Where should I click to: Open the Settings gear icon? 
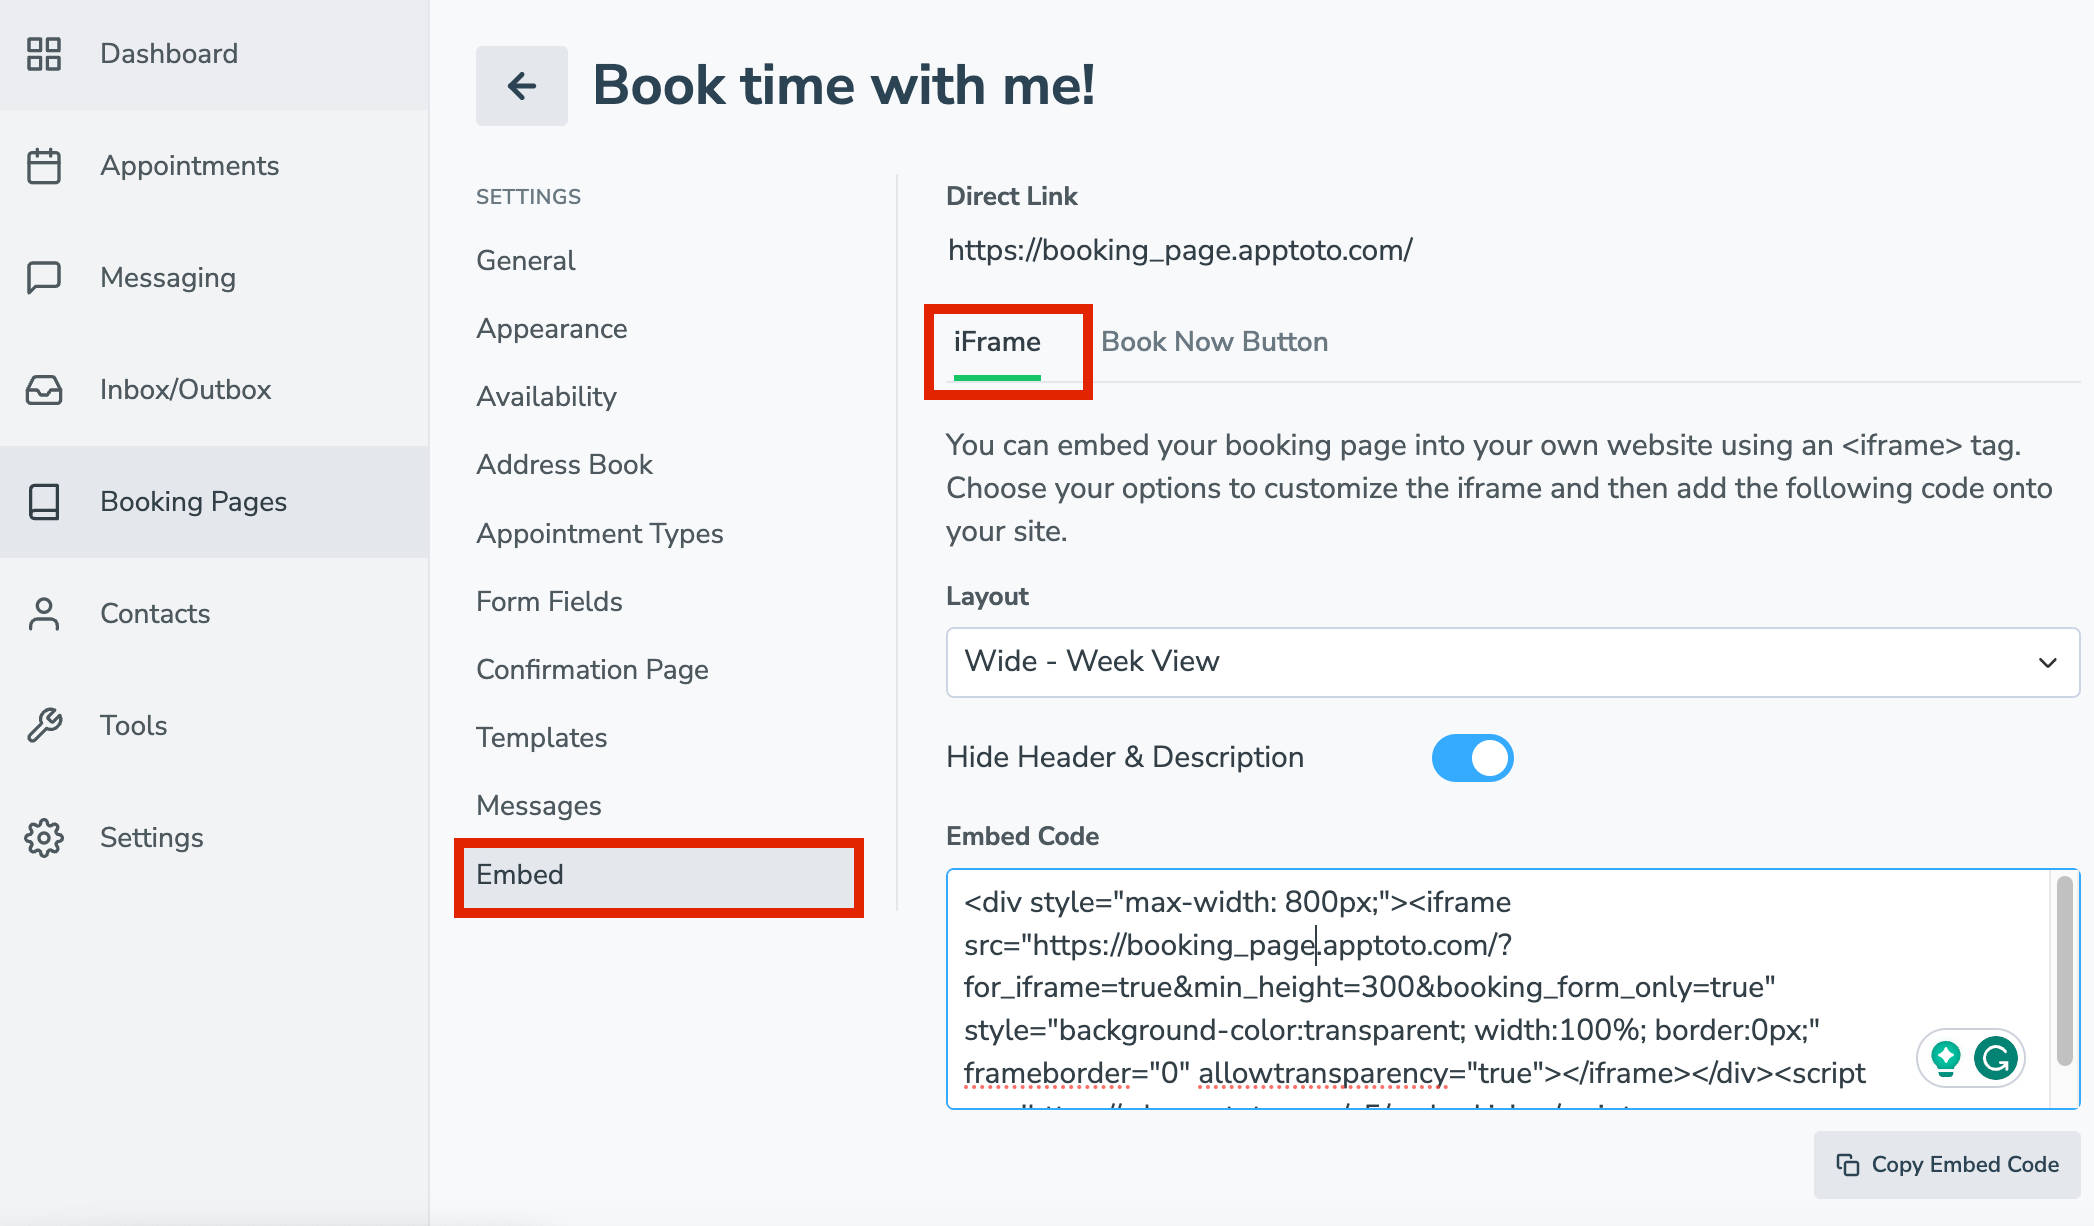click(x=45, y=837)
